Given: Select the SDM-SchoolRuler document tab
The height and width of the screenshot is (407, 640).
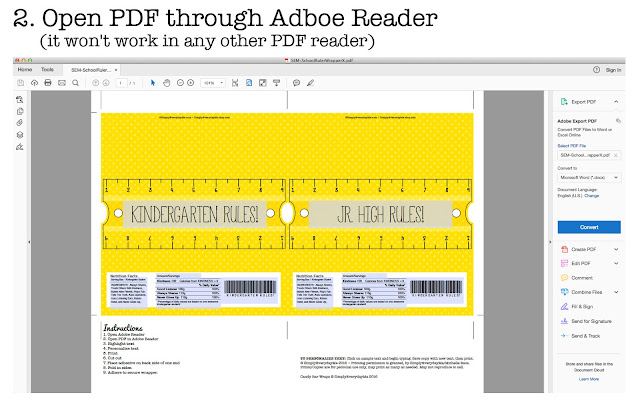Looking at the screenshot, I should [91, 70].
